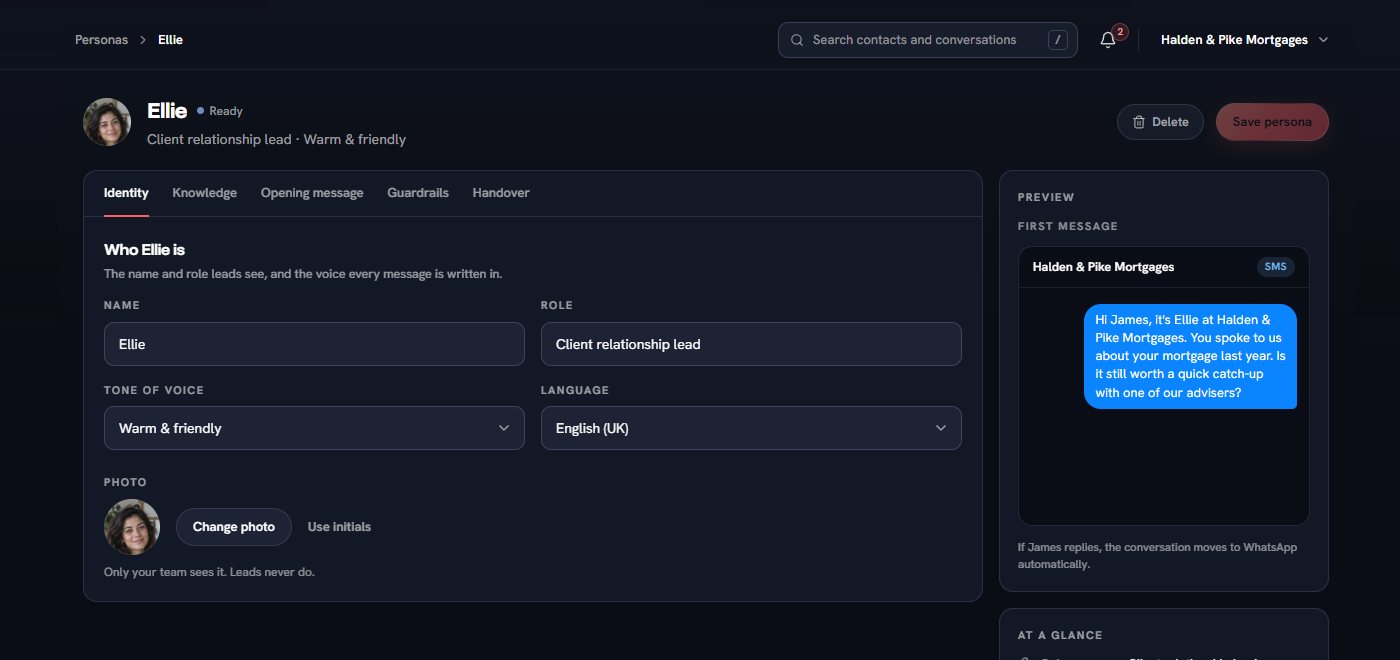Click the blue first message bubble

[1190, 356]
